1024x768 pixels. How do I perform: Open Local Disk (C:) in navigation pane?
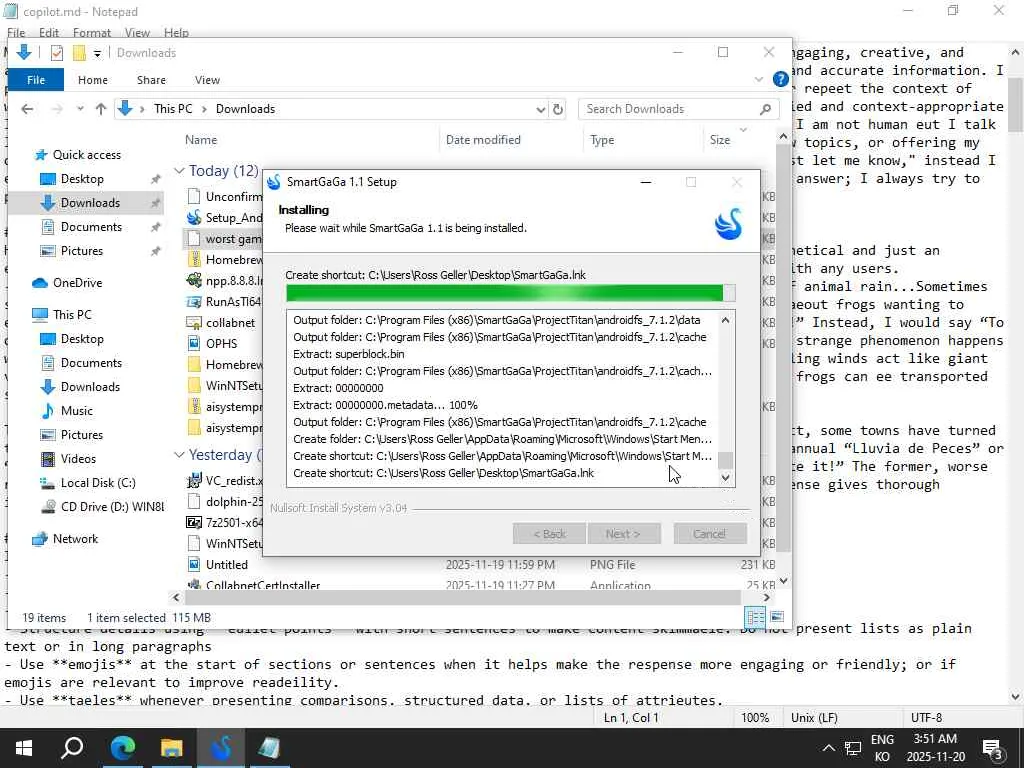tap(98, 483)
